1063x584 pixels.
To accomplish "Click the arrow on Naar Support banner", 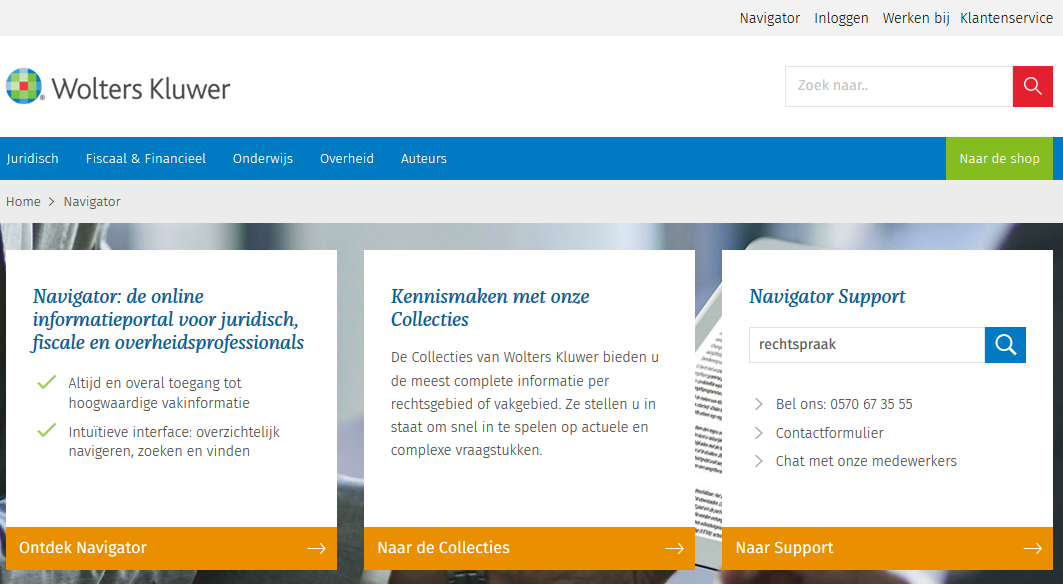I will coord(1032,548).
